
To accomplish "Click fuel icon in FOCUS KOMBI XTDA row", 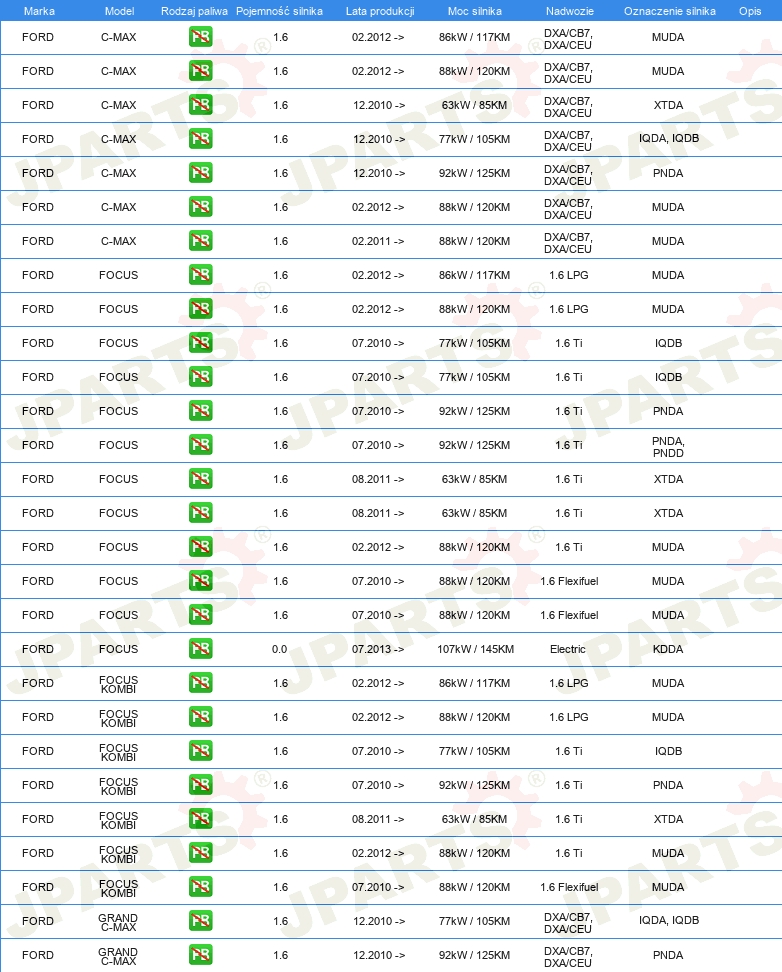I will click(x=200, y=819).
